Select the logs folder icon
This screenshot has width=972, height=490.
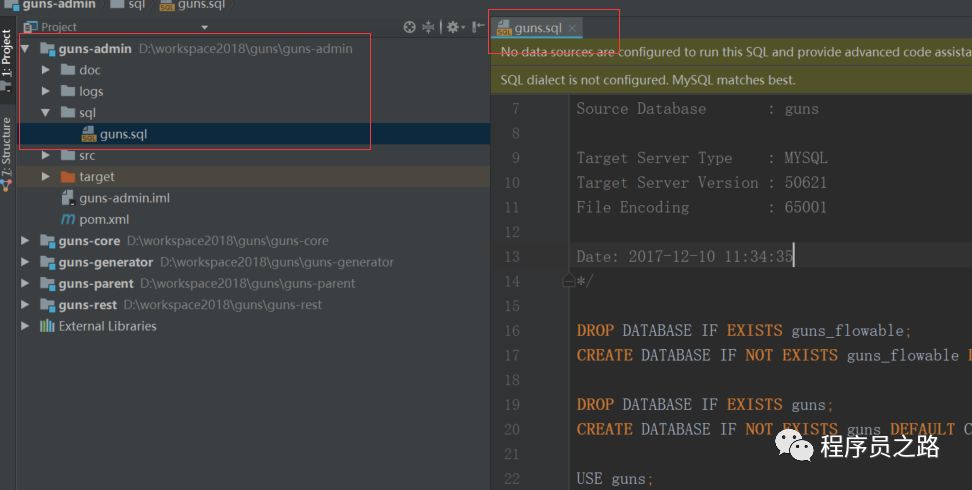pyautogui.click(x=68, y=91)
